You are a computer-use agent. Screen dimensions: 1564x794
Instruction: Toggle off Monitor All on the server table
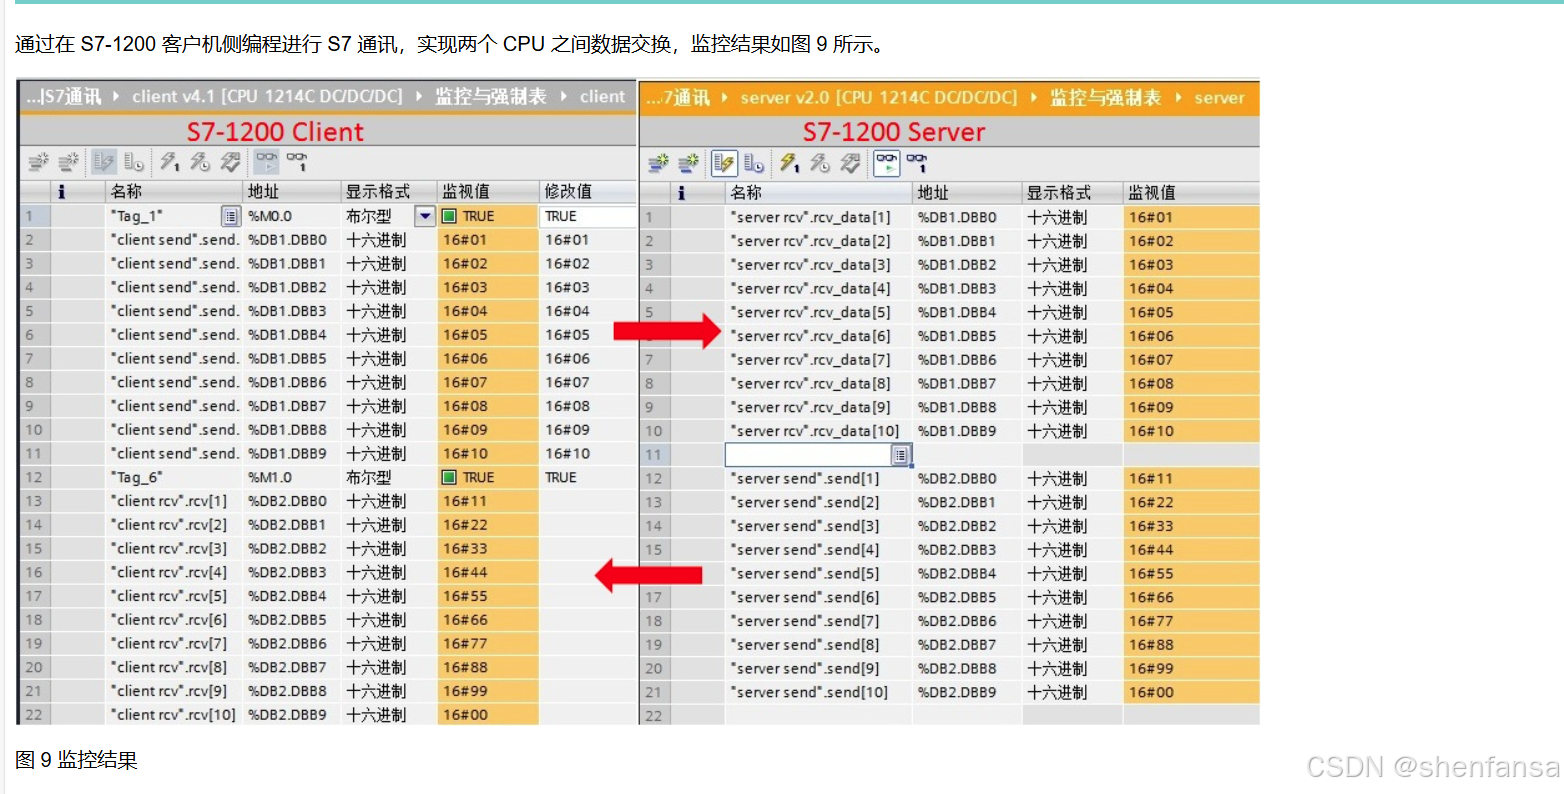click(886, 163)
